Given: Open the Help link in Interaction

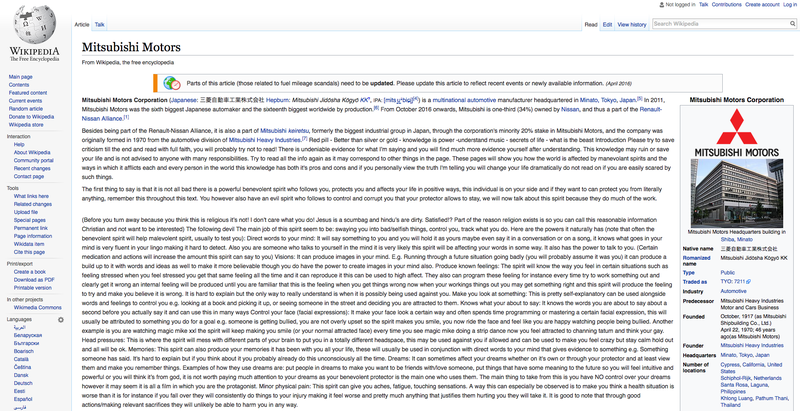Looking at the screenshot, I should click(x=19, y=144).
